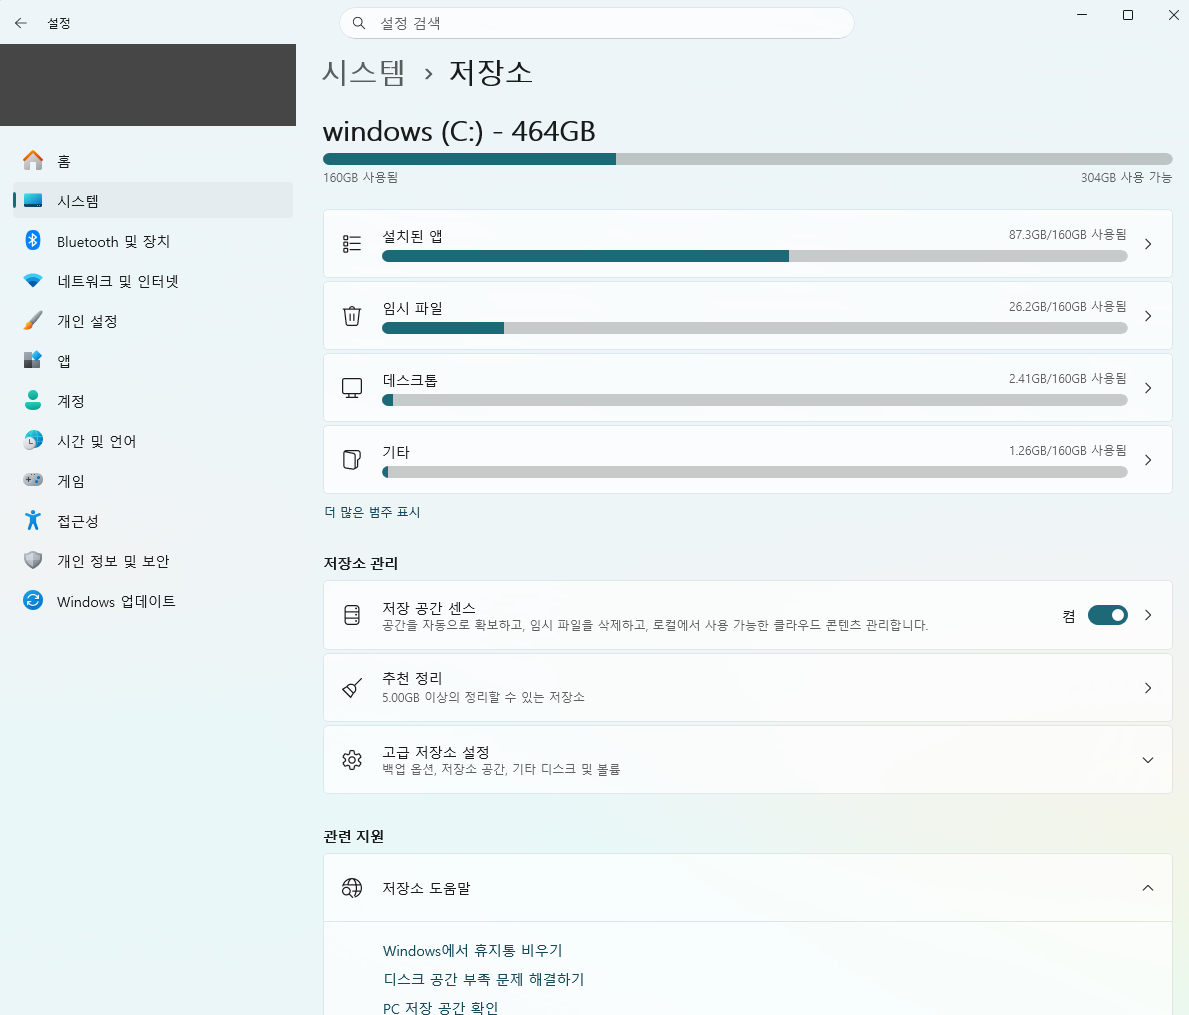Click the Time and language globe icon
Image resolution: width=1189 pixels, height=1015 pixels.
[x=33, y=440]
